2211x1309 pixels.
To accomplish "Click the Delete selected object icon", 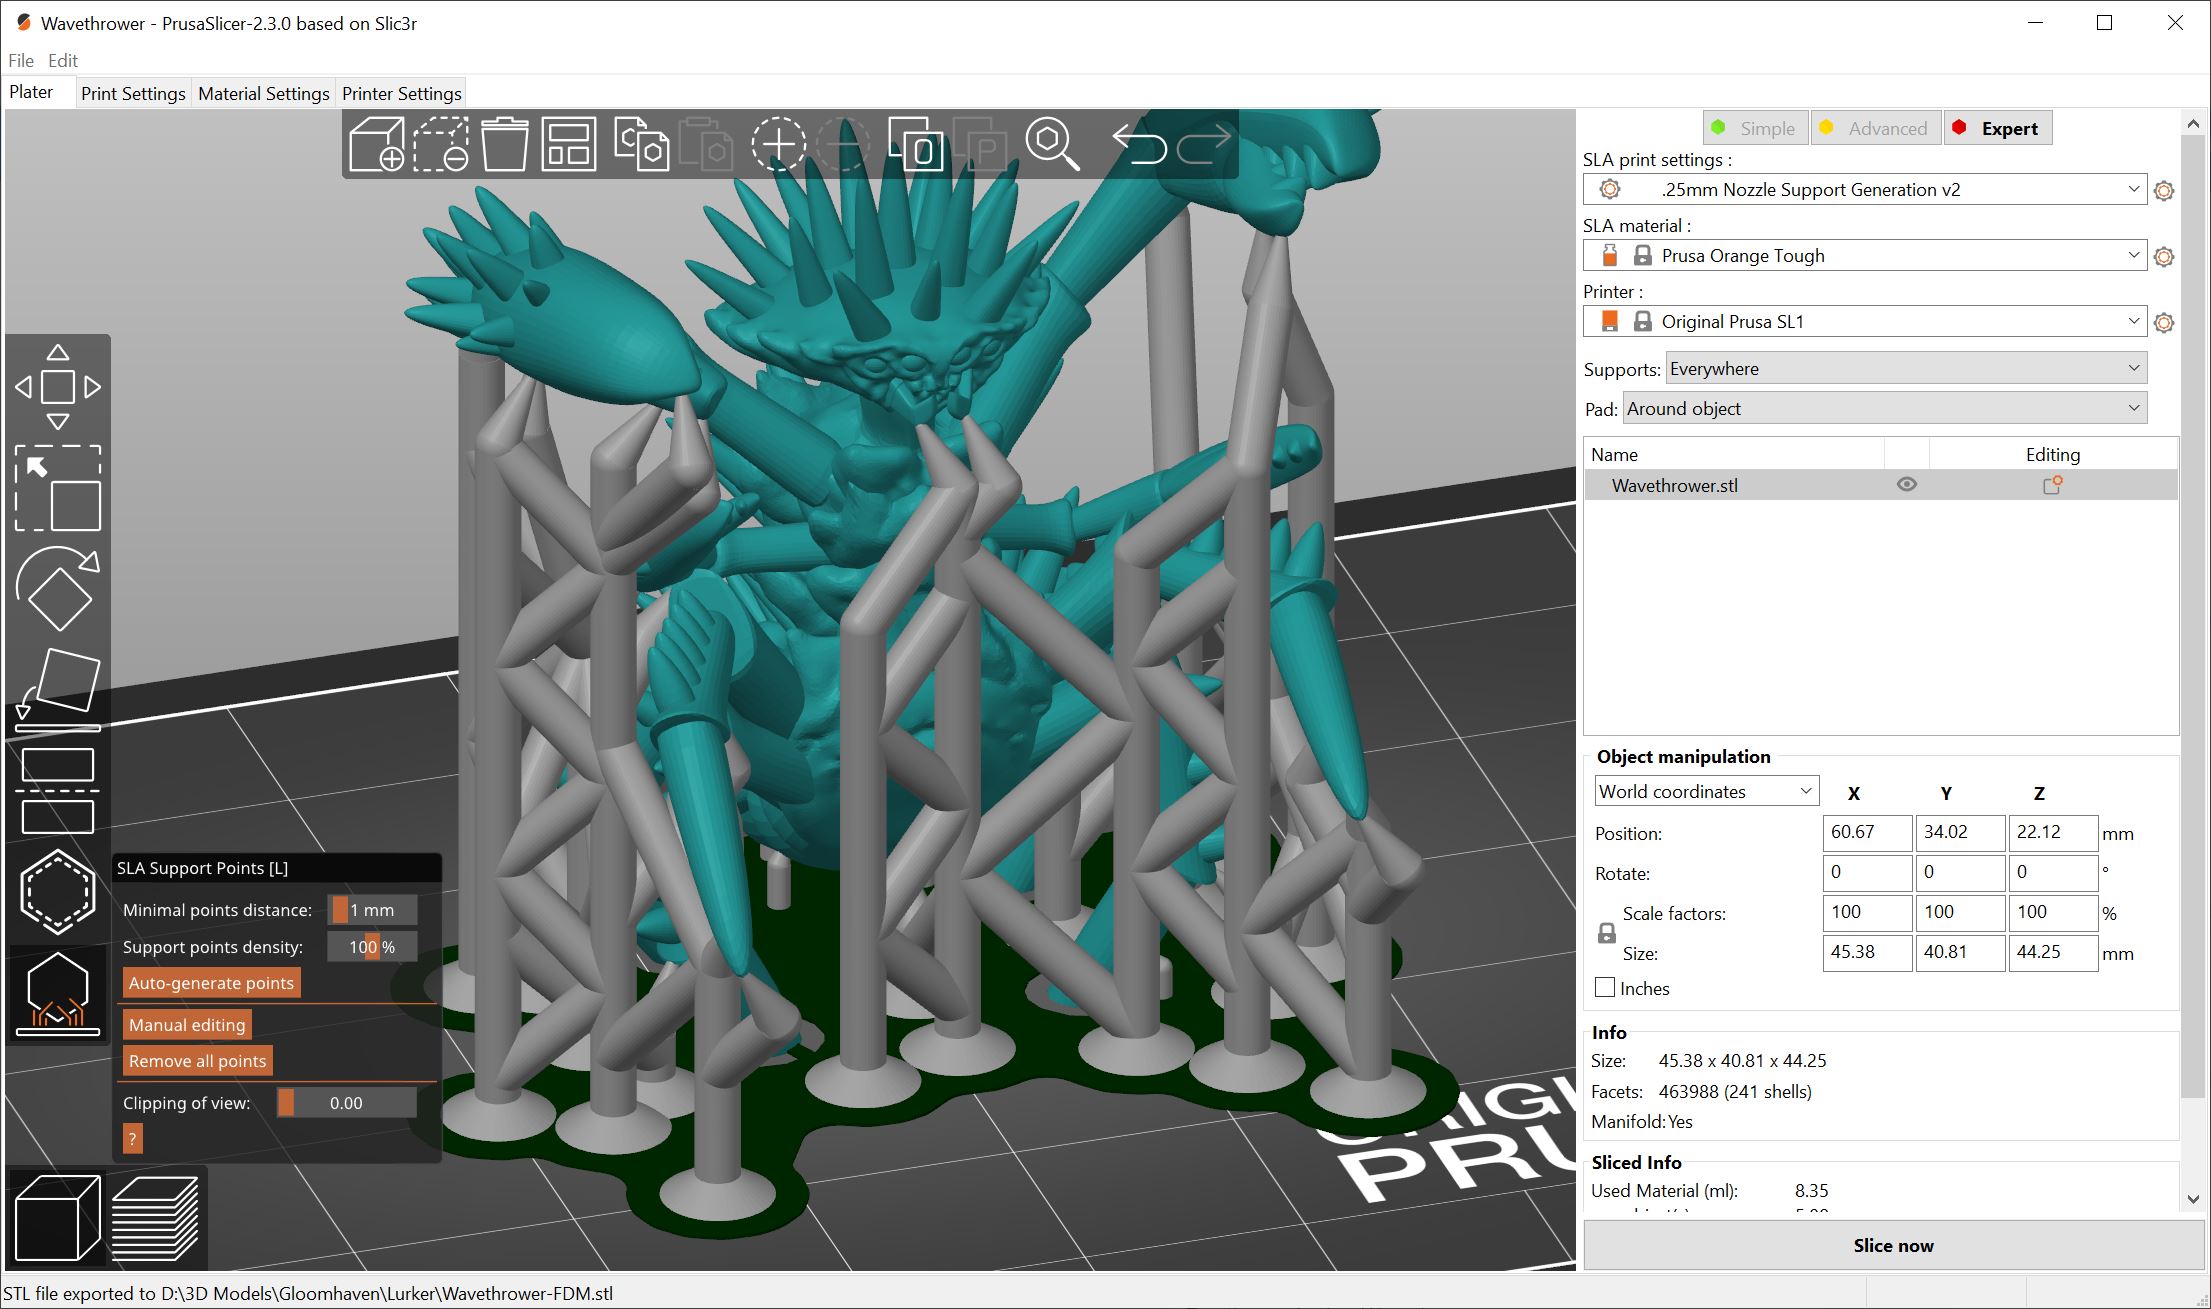I will (x=441, y=144).
